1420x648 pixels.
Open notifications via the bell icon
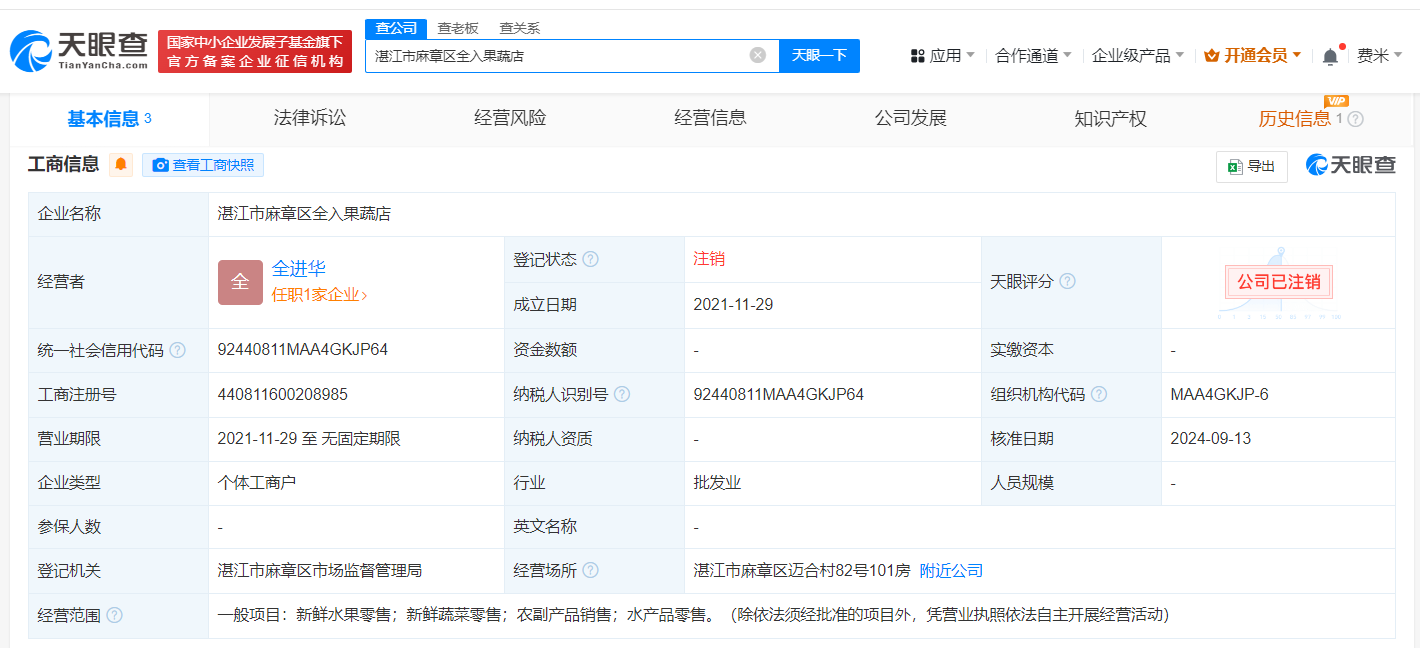[1330, 55]
